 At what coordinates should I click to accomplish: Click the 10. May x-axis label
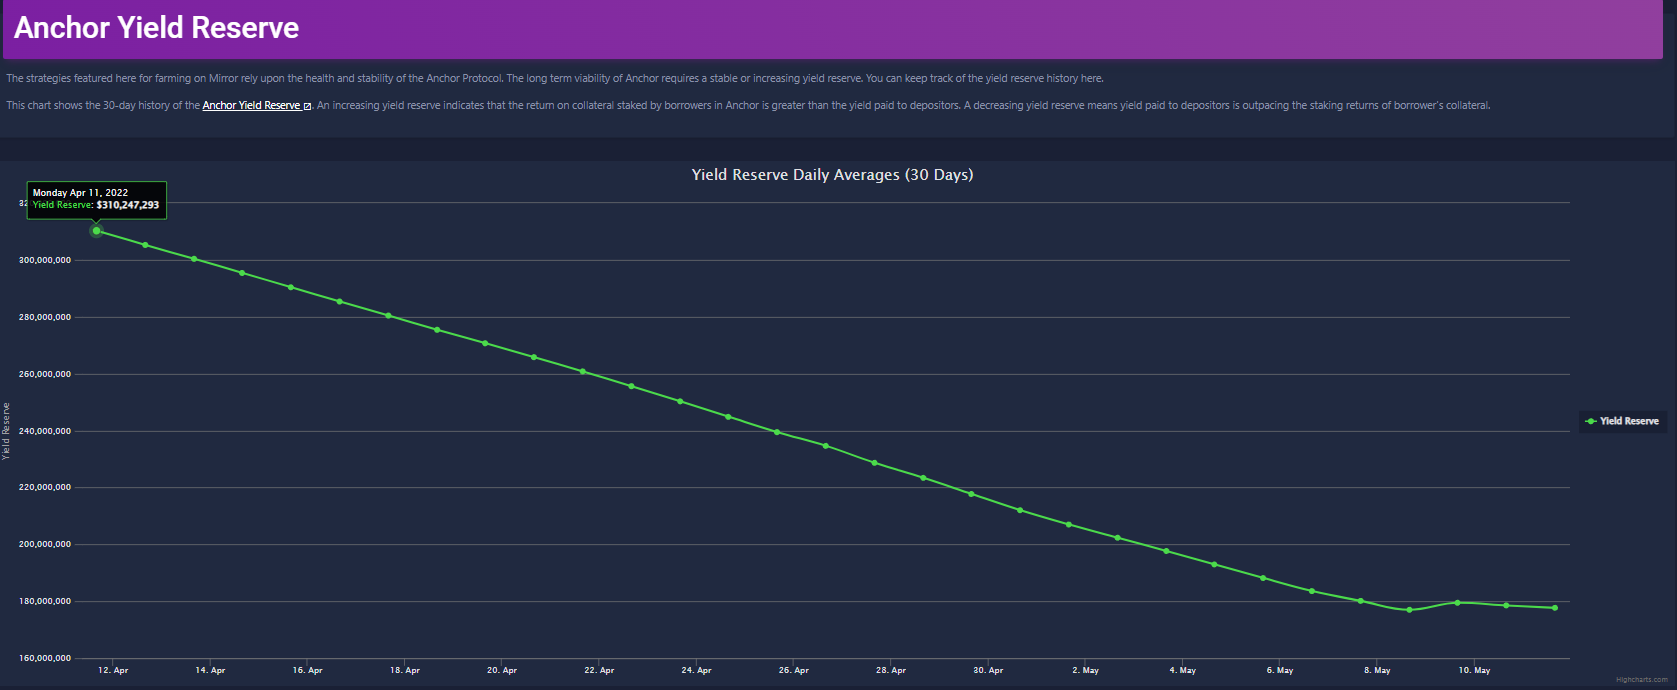coord(1474,670)
